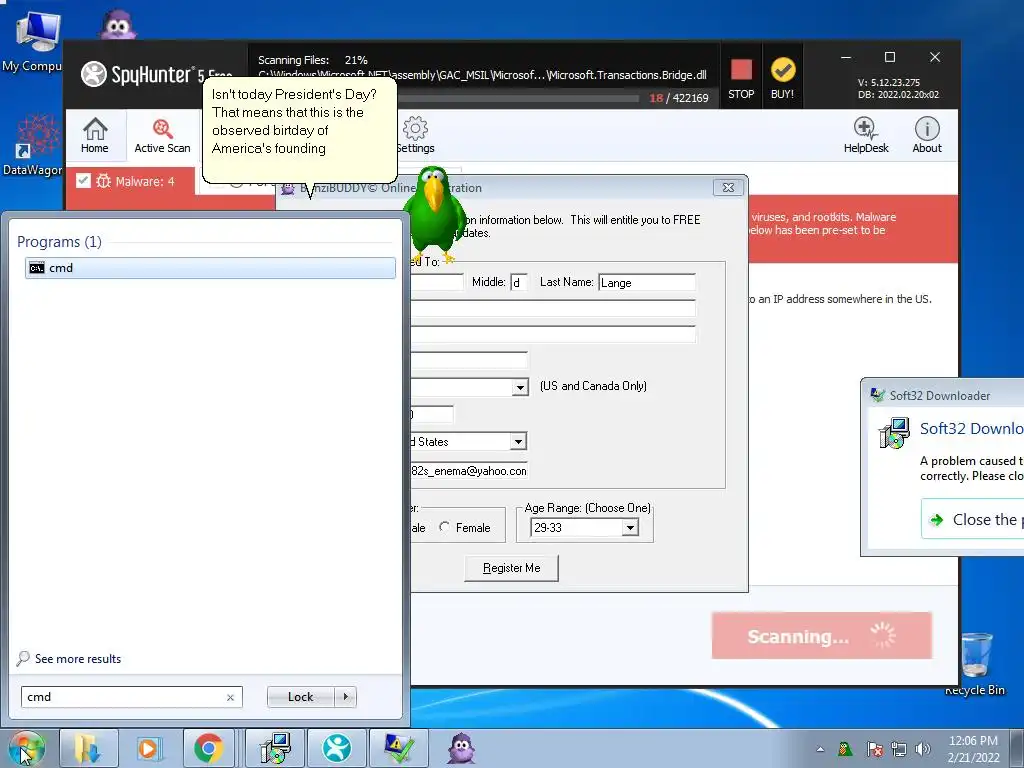The height and width of the screenshot is (768, 1024).
Task: Select the cmd program result
Action: pos(210,268)
